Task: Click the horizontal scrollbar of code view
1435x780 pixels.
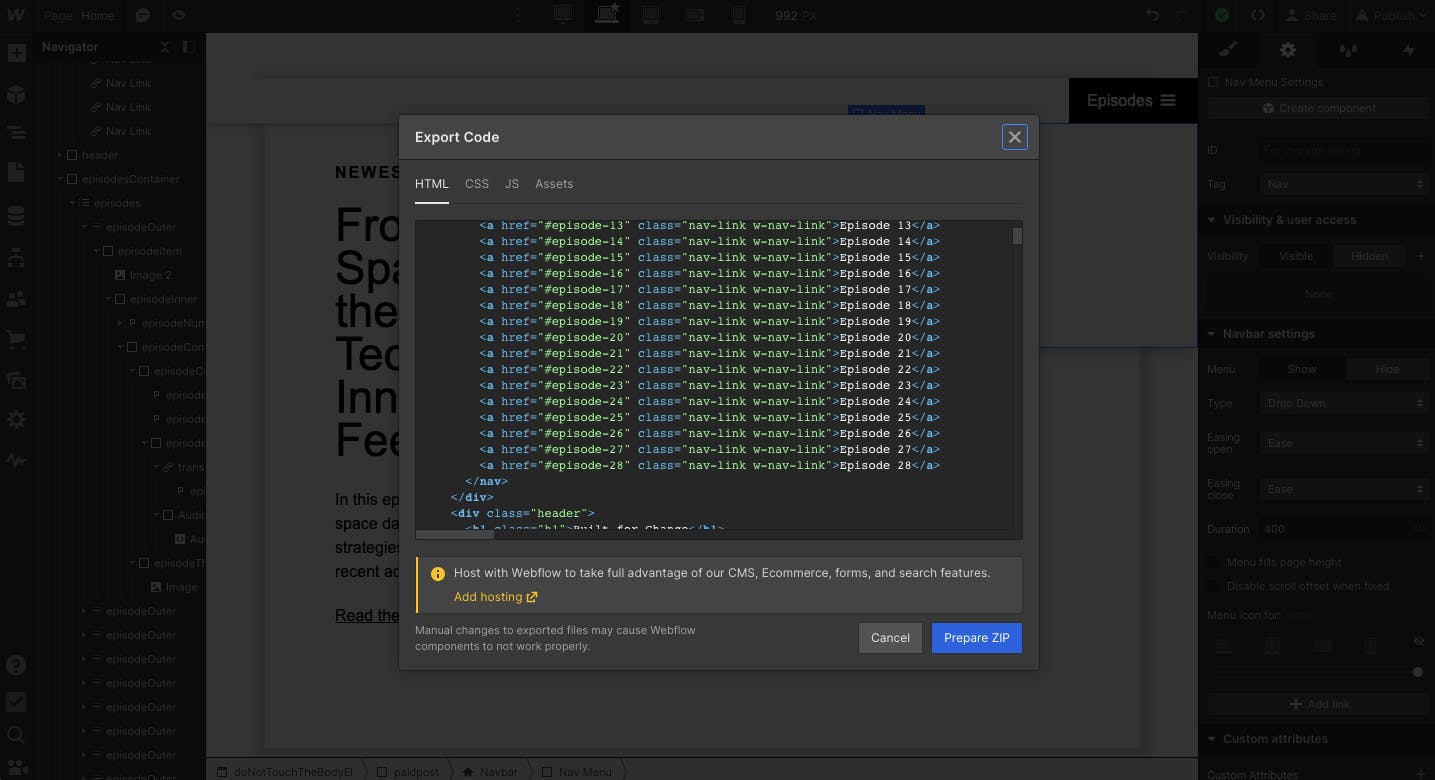Action: [455, 534]
